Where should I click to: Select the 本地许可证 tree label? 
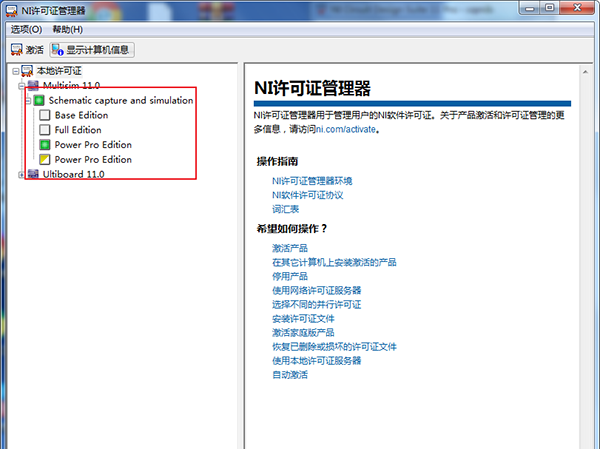[59, 71]
